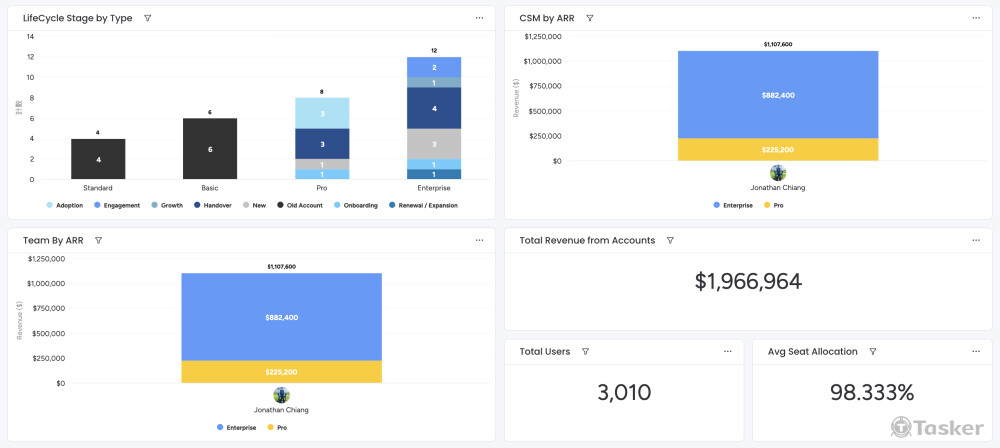1000x448 pixels.
Task: Click the Total Users filter icon
Action: point(585,352)
